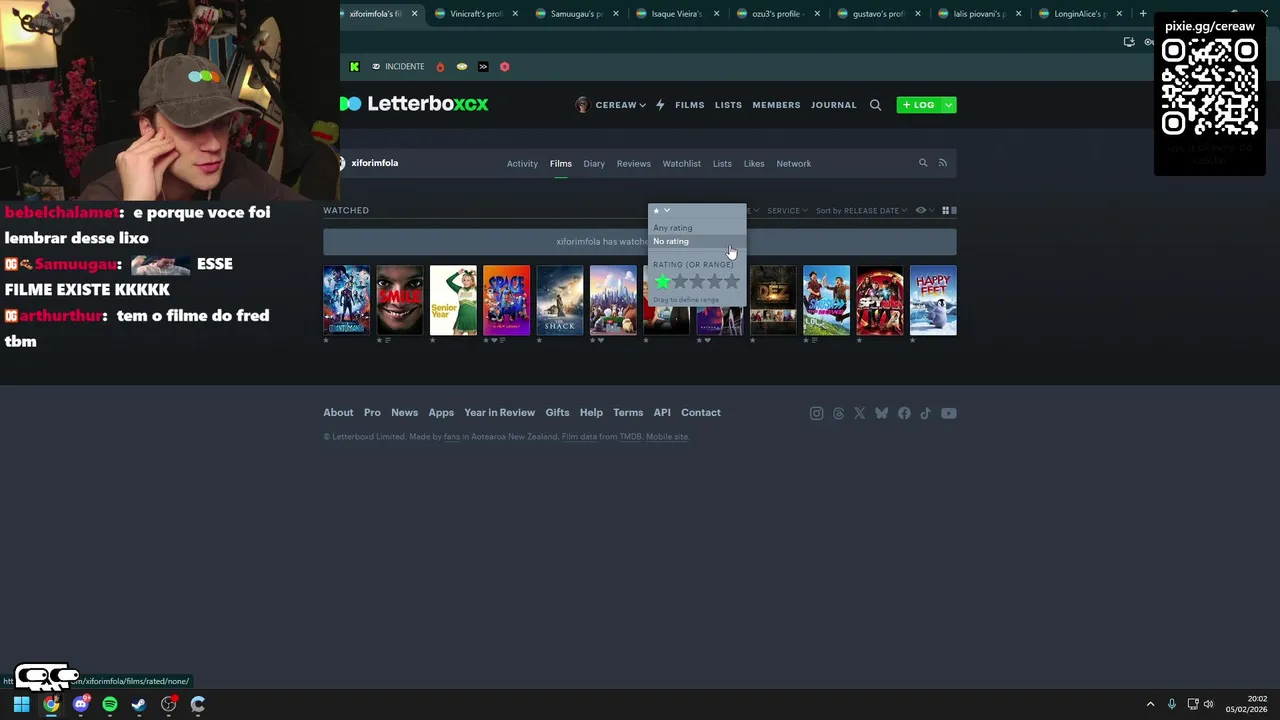Switch to Samuugau's profile browser tab
This screenshot has width=1280, height=720.
pyautogui.click(x=576, y=14)
